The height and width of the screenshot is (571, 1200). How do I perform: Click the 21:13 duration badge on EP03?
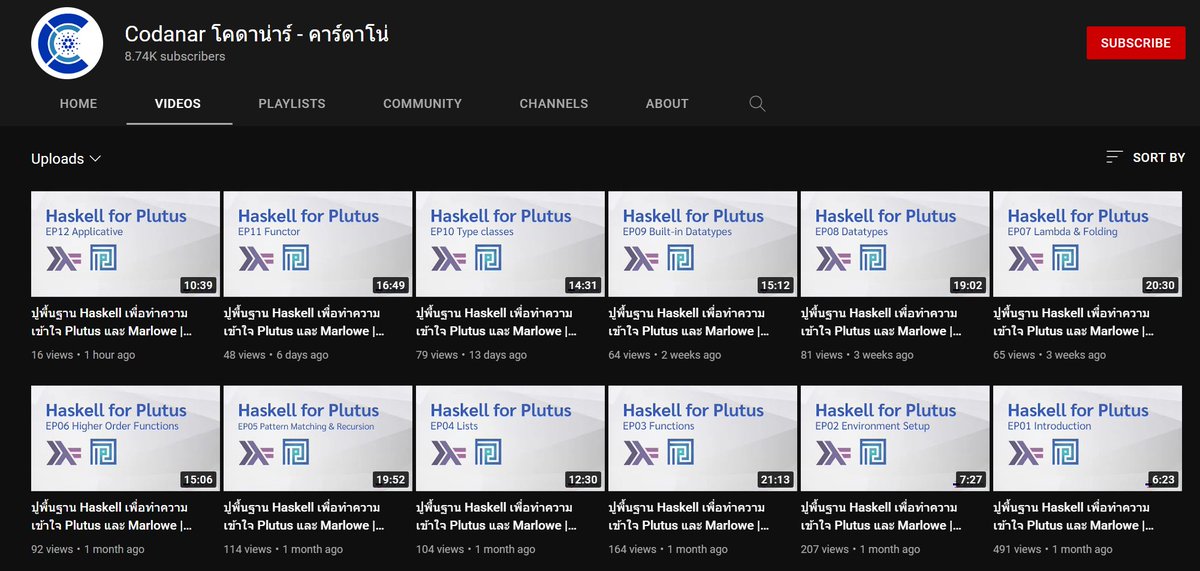pyautogui.click(x=775, y=479)
